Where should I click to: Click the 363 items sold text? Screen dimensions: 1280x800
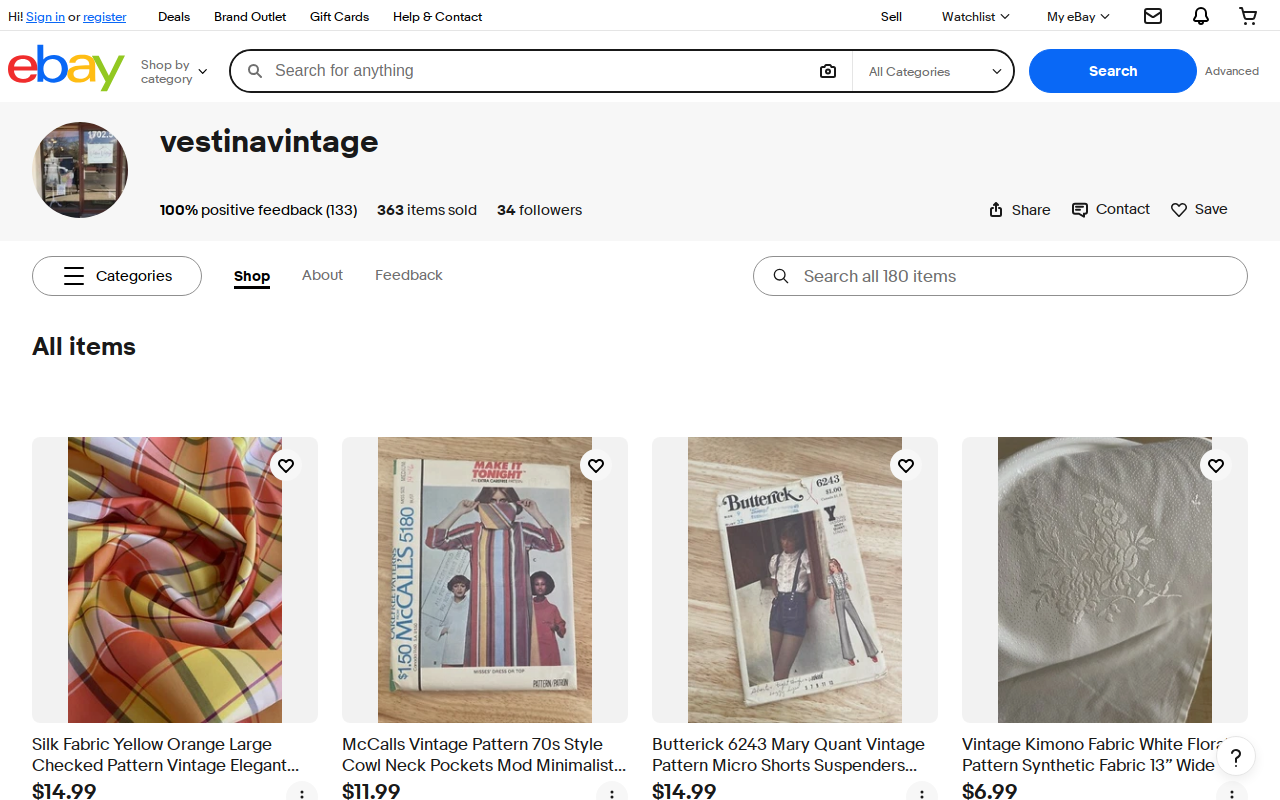point(427,210)
